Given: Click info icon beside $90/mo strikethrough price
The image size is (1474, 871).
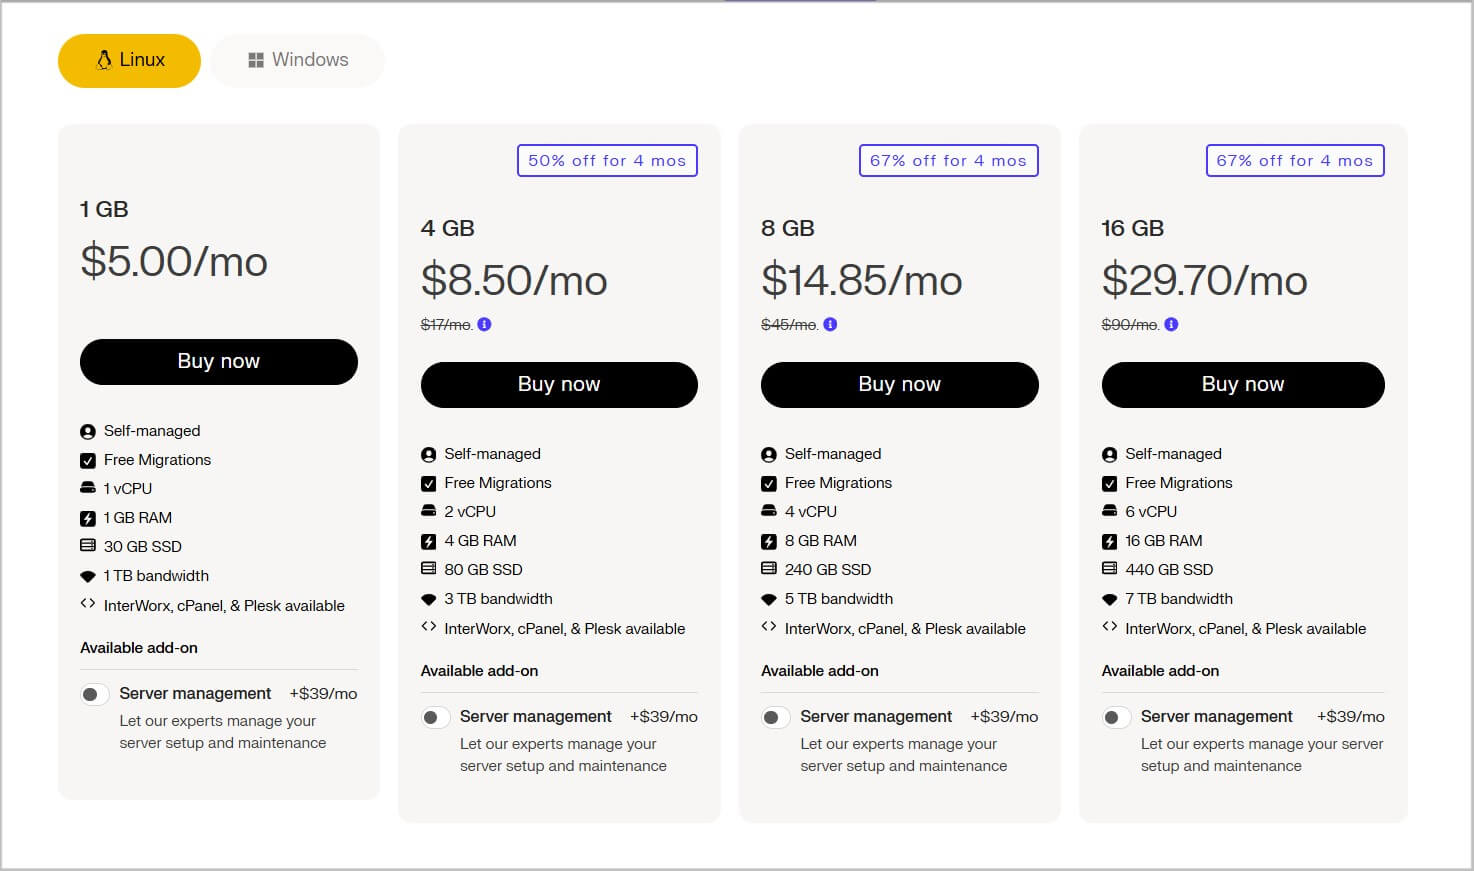Looking at the screenshot, I should click(1171, 324).
